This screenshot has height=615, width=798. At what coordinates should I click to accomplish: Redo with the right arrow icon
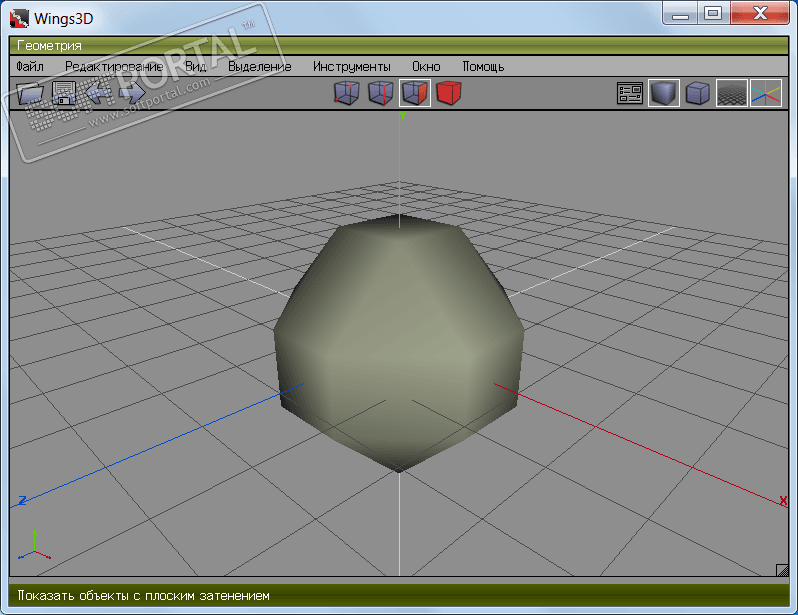[132, 93]
